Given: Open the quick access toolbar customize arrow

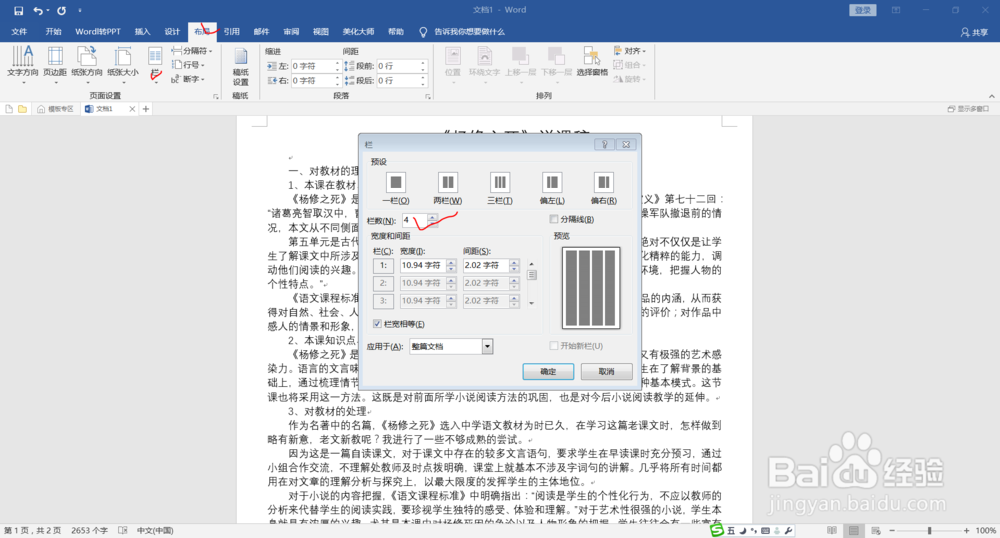Looking at the screenshot, I should pos(80,11).
